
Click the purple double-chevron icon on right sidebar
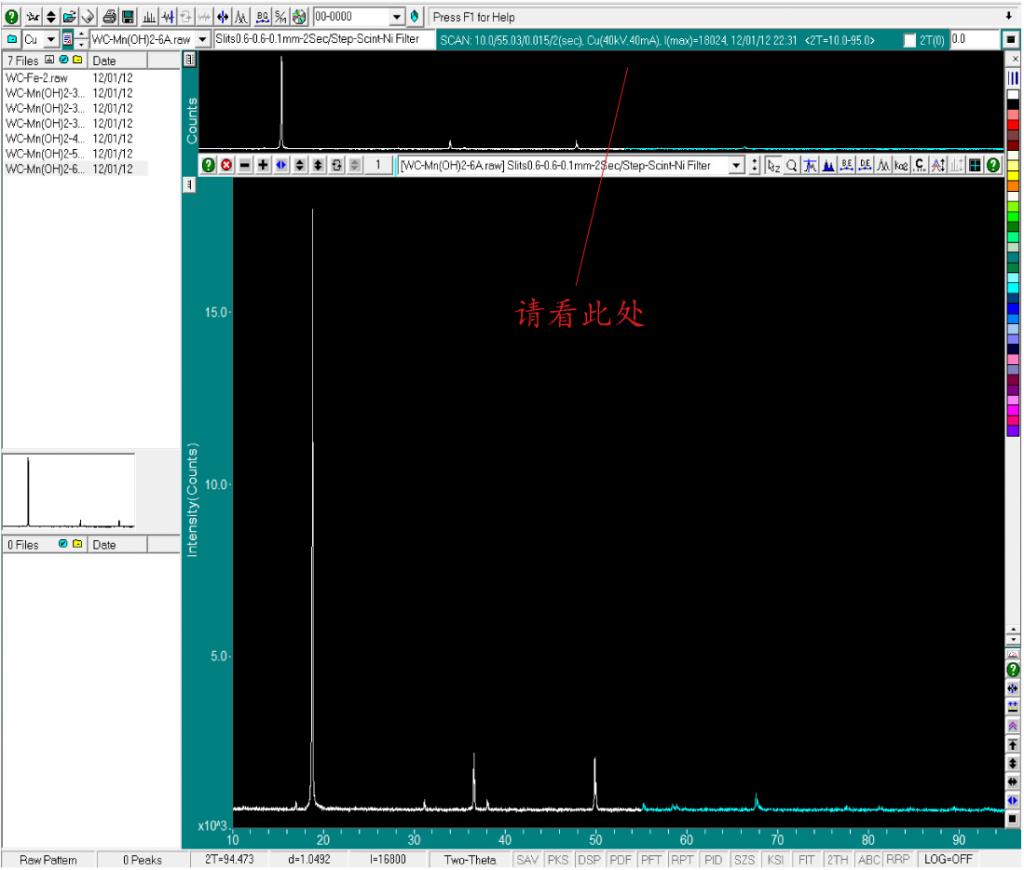tap(1013, 726)
